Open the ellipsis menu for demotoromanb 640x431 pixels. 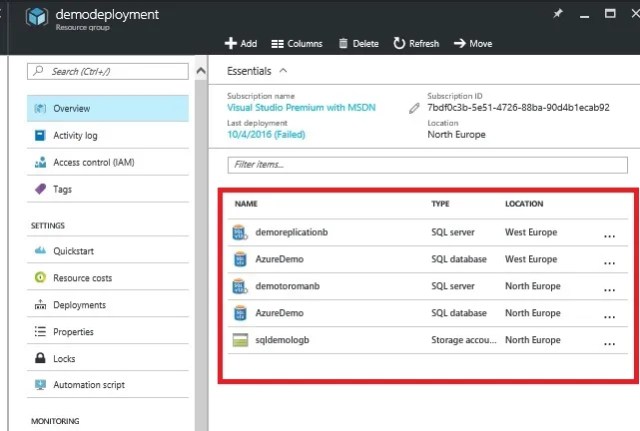tap(609, 290)
